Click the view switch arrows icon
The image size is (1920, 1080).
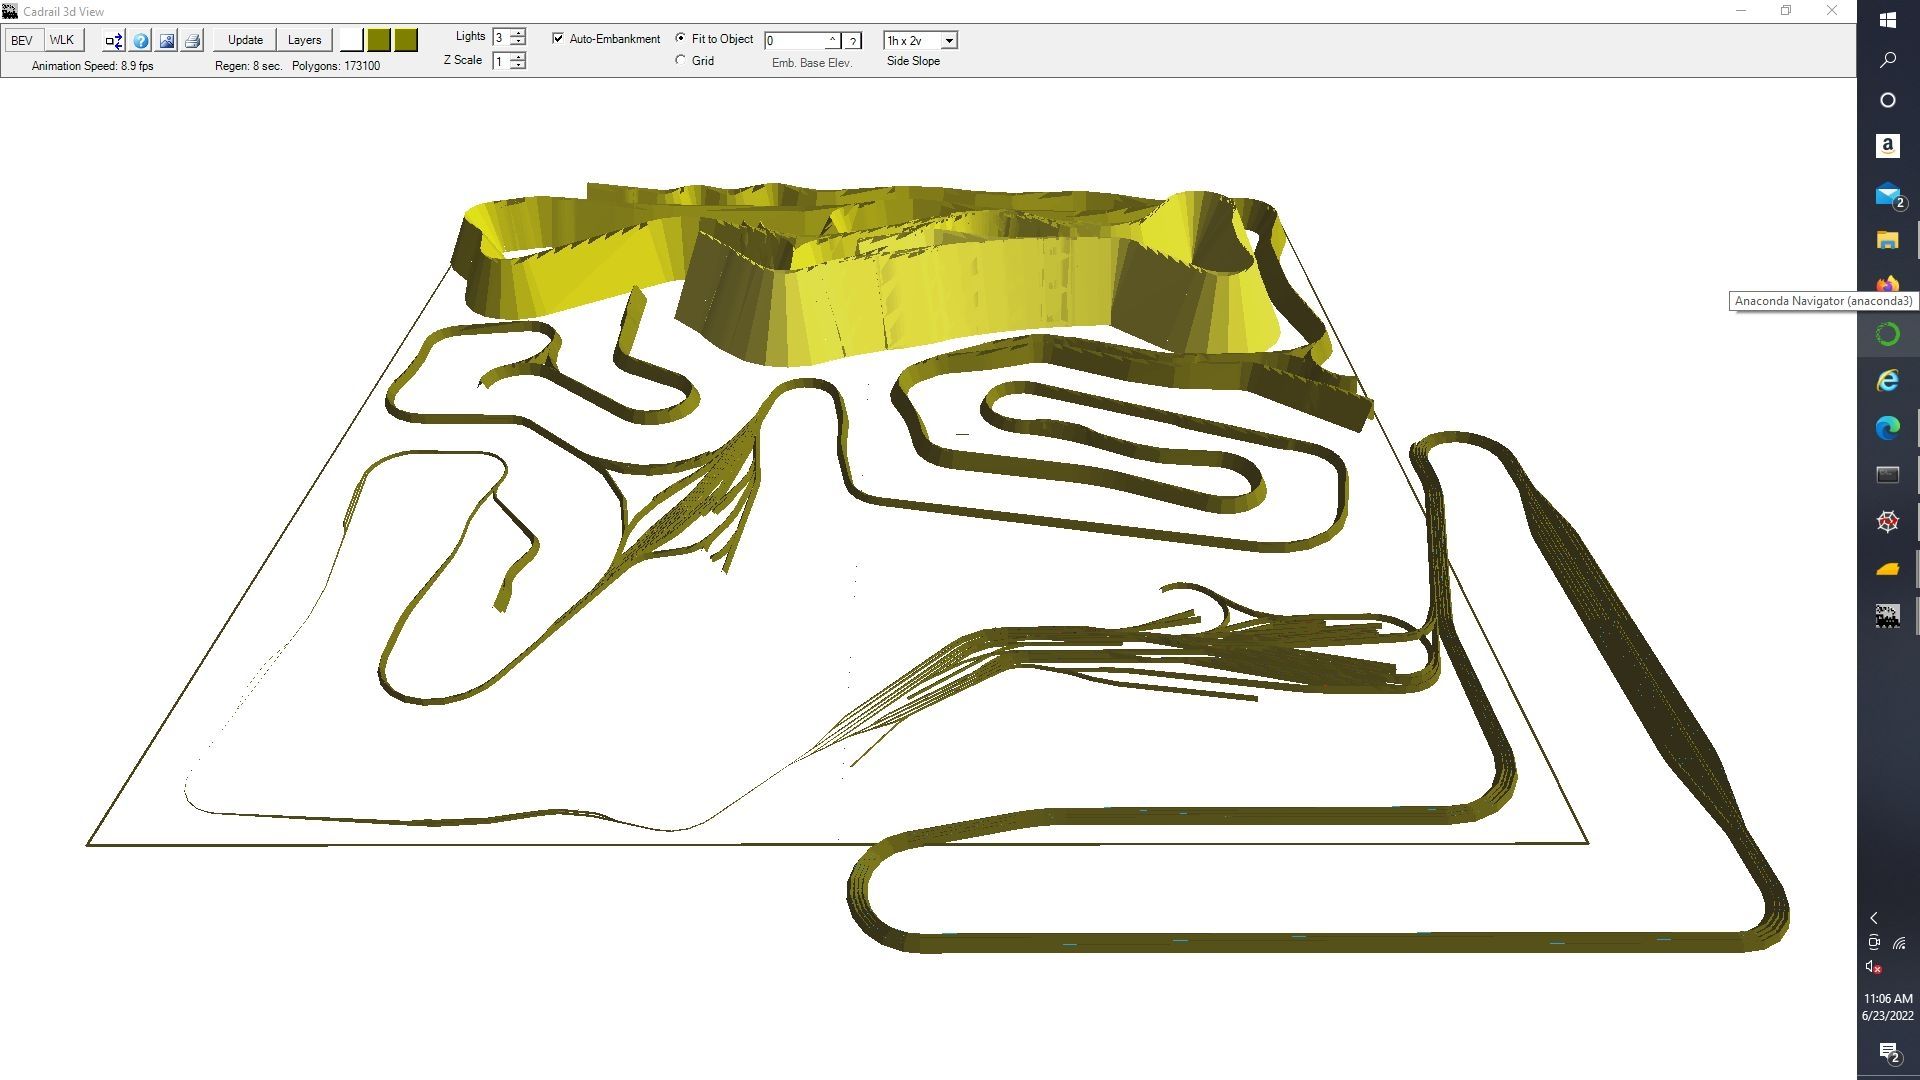click(x=113, y=41)
